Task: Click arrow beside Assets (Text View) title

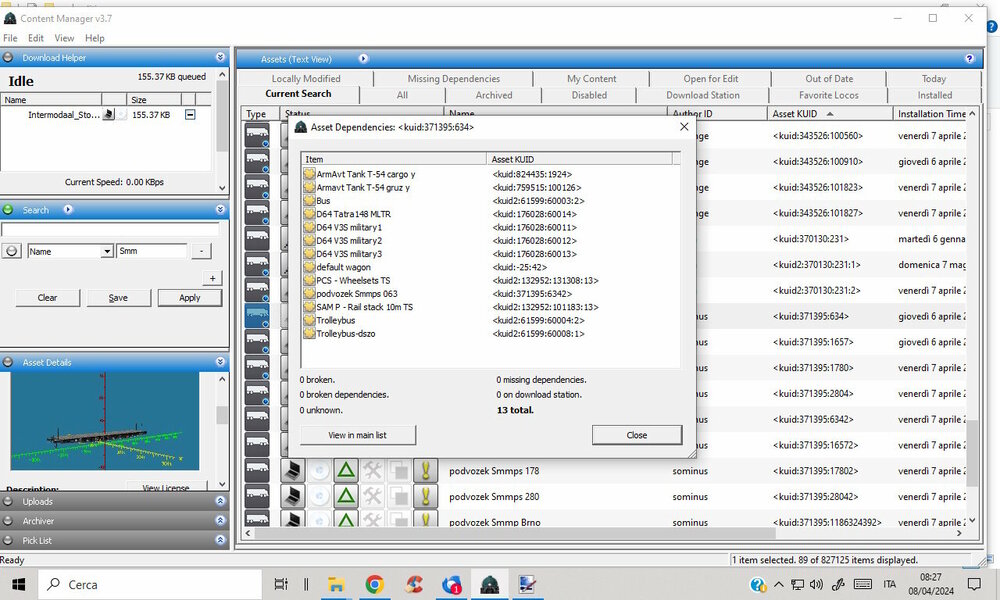Action: [x=364, y=59]
